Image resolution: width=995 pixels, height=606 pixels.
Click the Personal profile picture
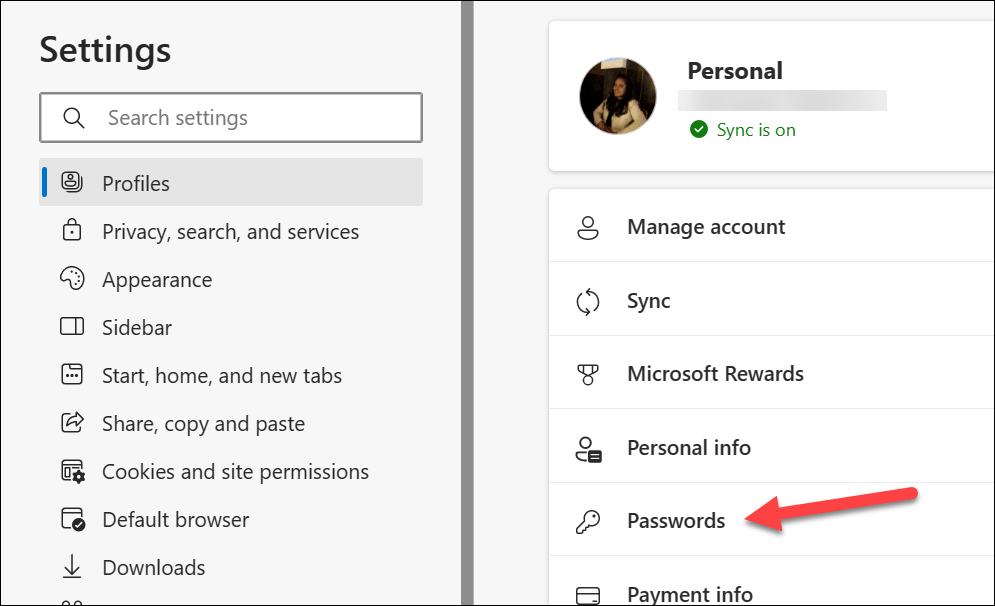pyautogui.click(x=618, y=95)
